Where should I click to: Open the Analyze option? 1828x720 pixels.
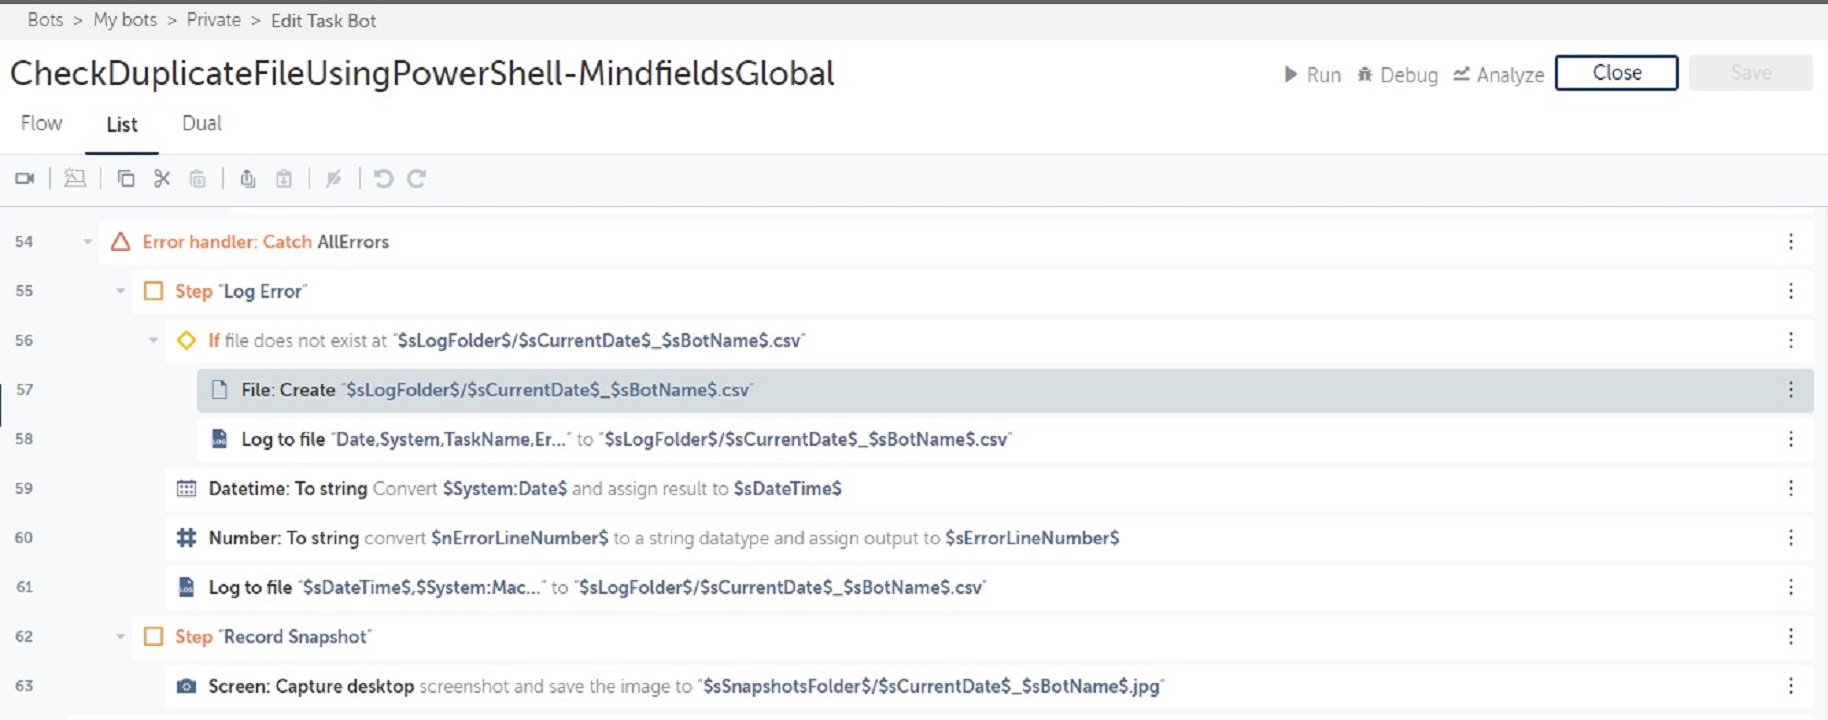click(1498, 75)
